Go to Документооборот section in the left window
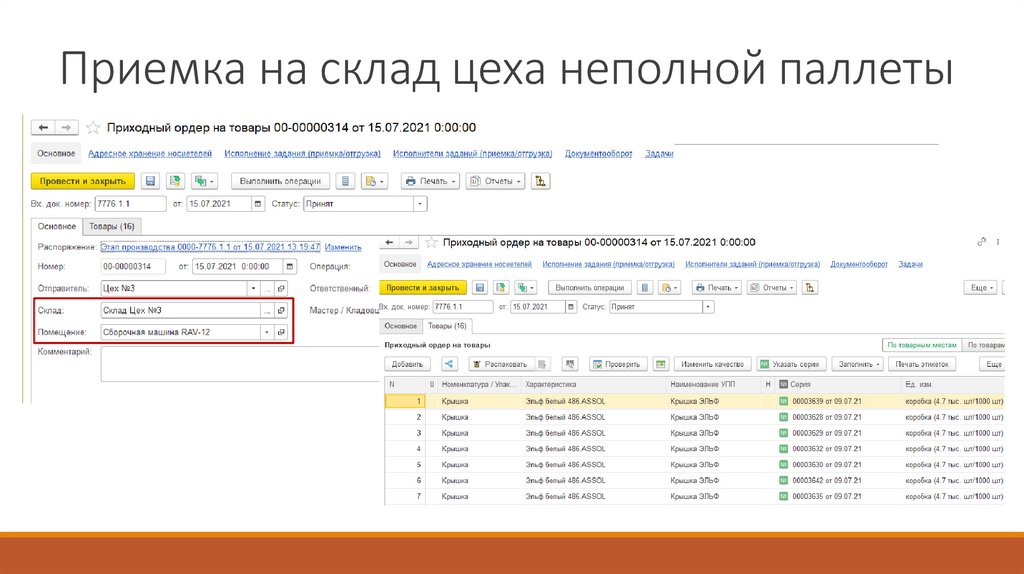Image resolution: width=1024 pixels, height=574 pixels. tap(600, 154)
